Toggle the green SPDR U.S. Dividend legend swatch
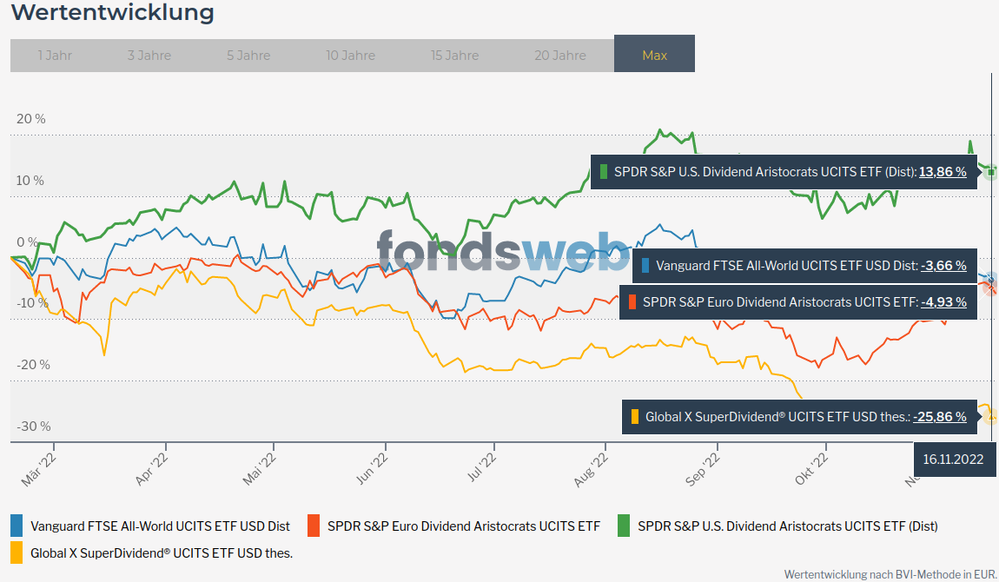 click(x=624, y=525)
